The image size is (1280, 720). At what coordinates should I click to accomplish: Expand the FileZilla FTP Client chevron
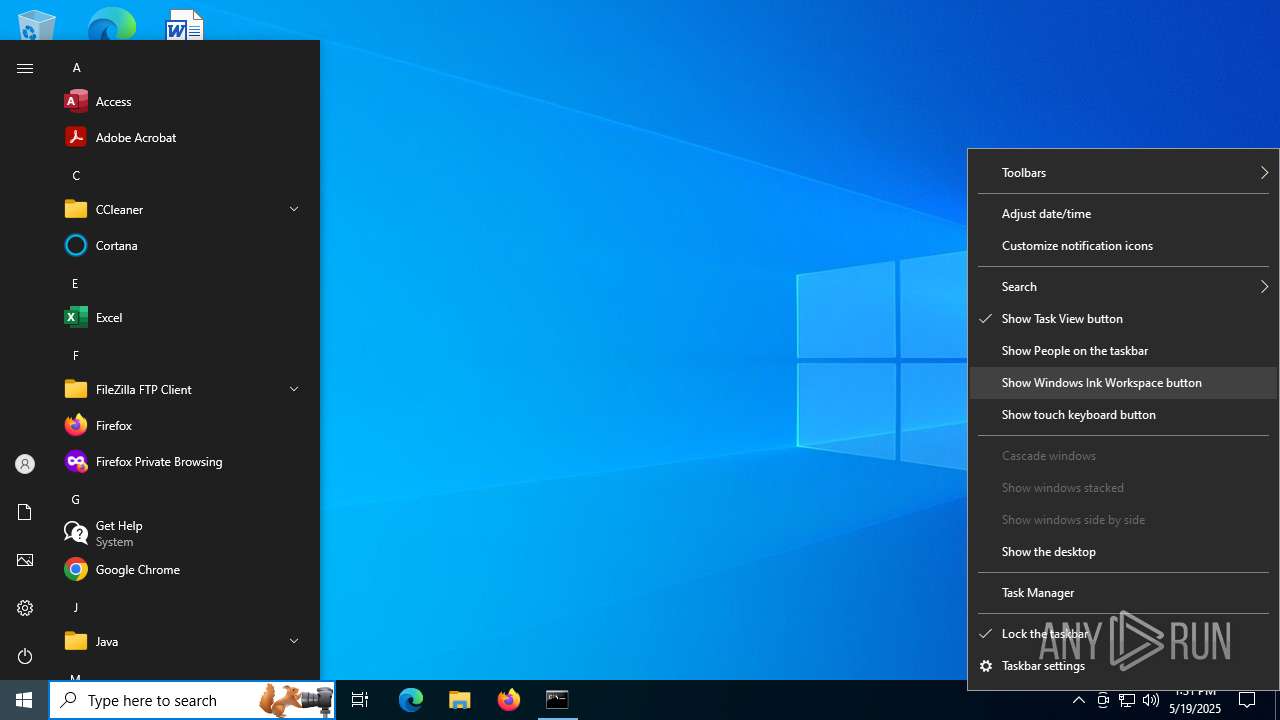click(294, 389)
